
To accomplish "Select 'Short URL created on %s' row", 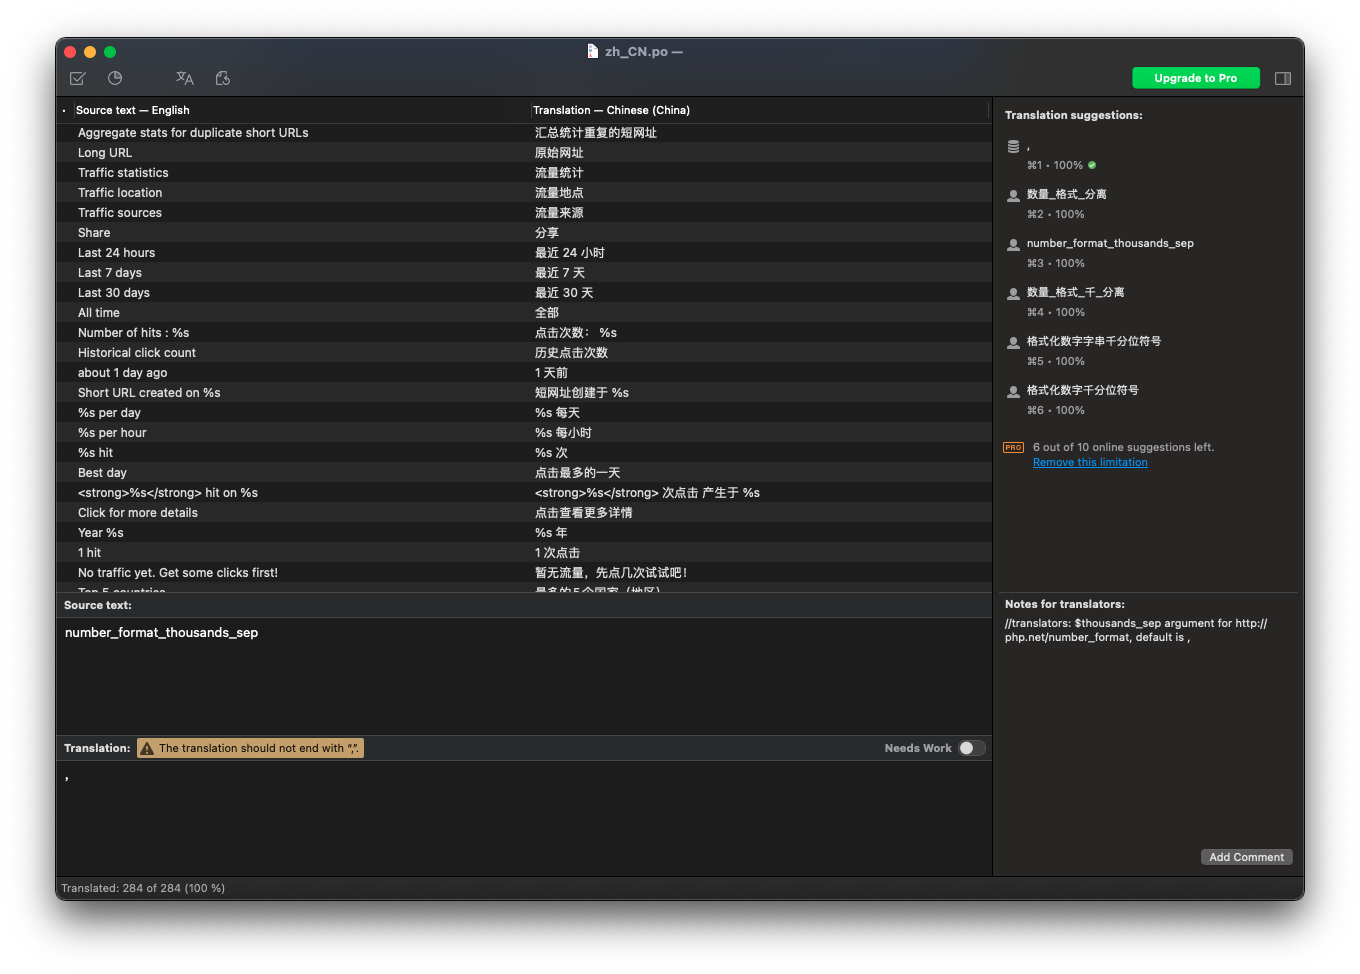I will [524, 392].
